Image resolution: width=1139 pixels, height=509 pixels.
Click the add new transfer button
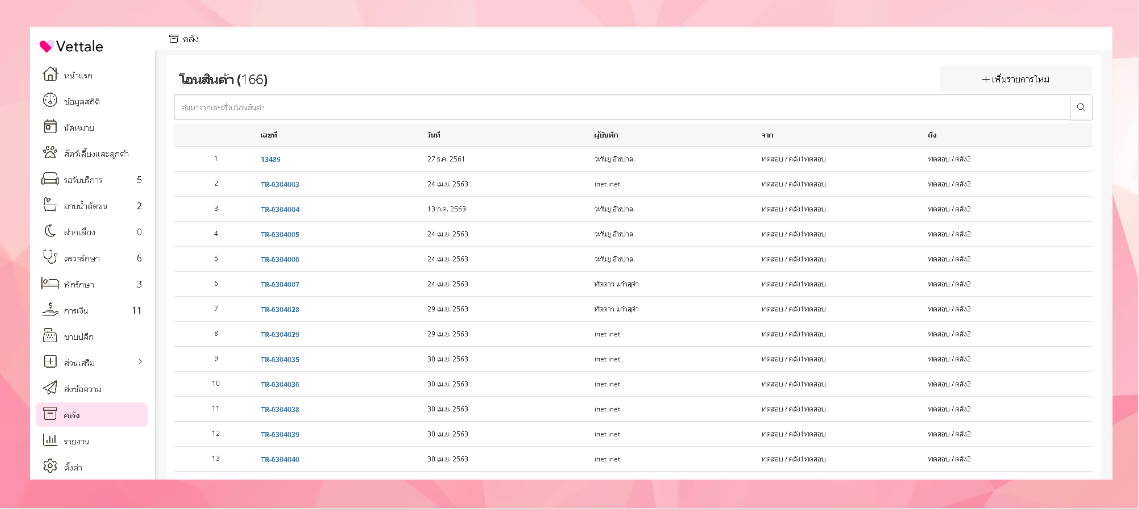click(x=1015, y=79)
